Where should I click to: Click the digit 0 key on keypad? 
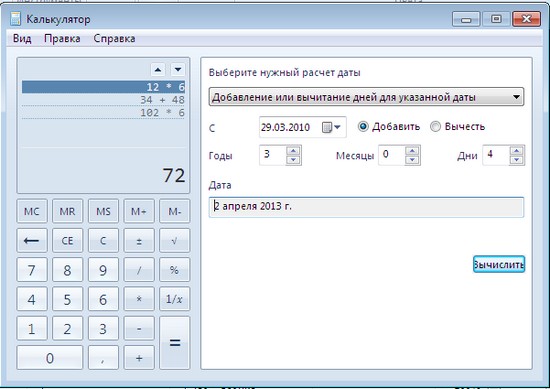(50, 357)
